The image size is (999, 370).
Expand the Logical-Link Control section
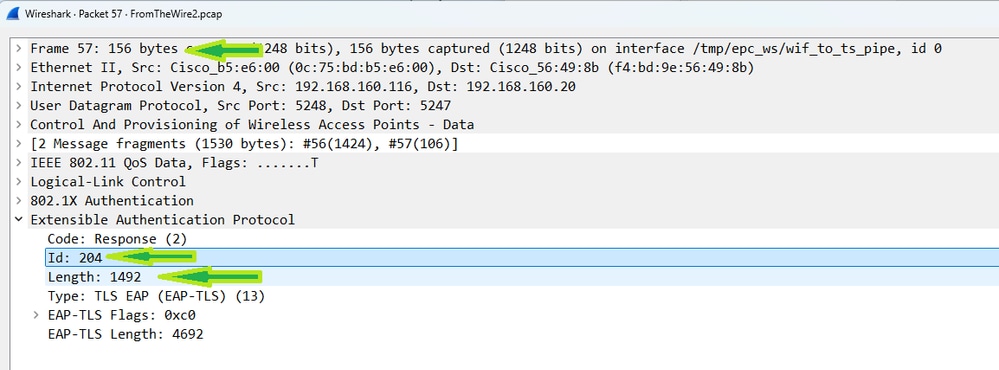point(20,182)
